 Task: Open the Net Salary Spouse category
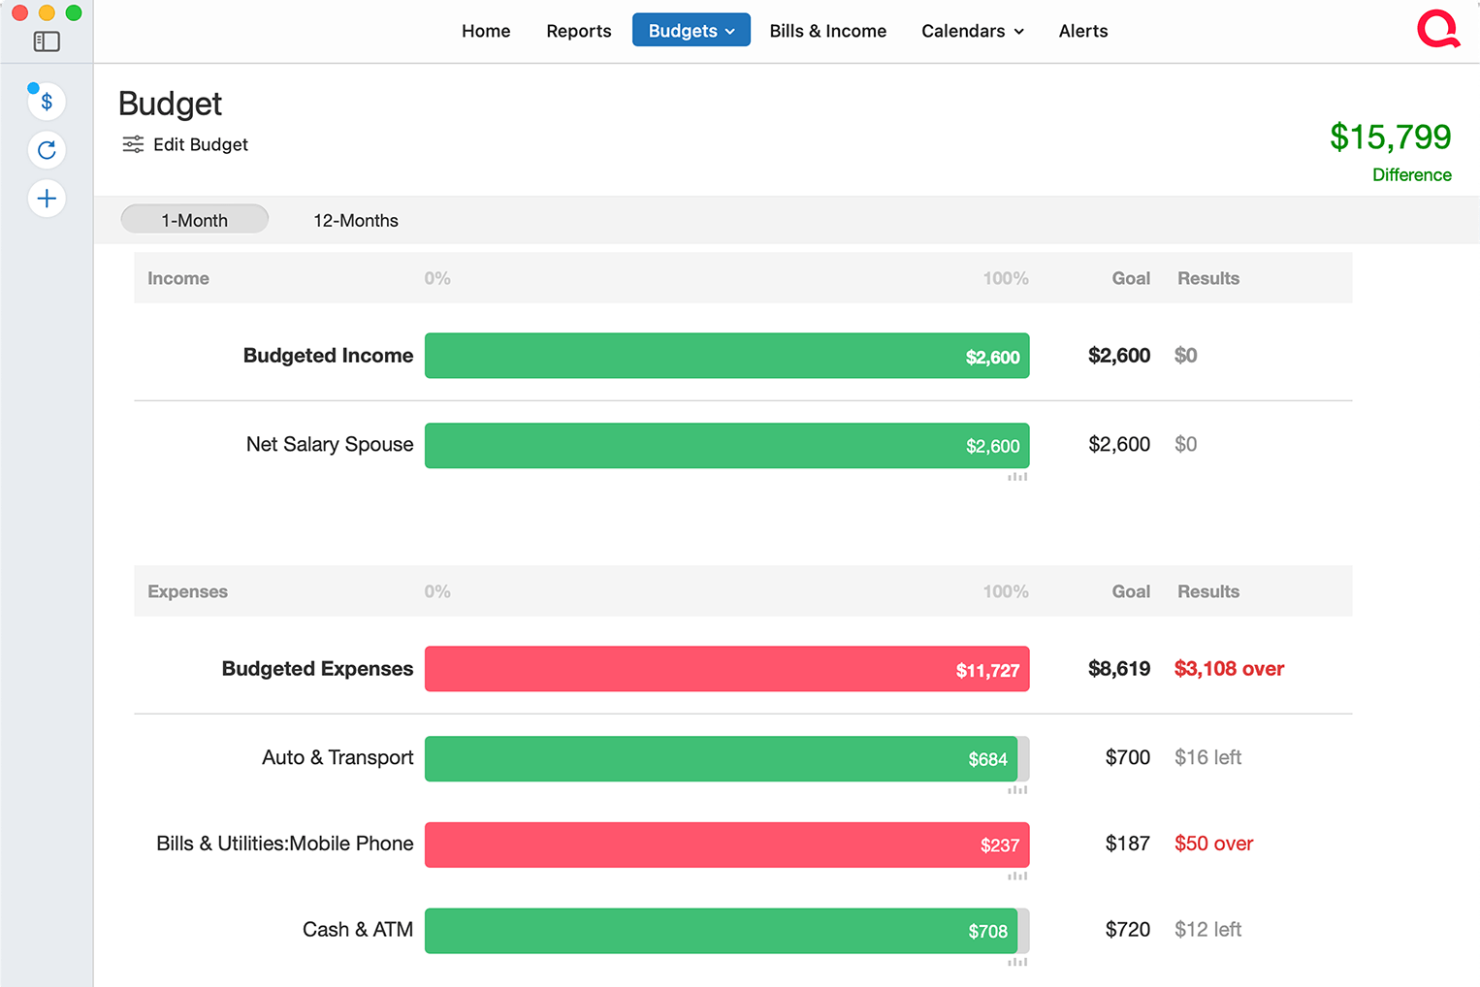click(x=330, y=444)
